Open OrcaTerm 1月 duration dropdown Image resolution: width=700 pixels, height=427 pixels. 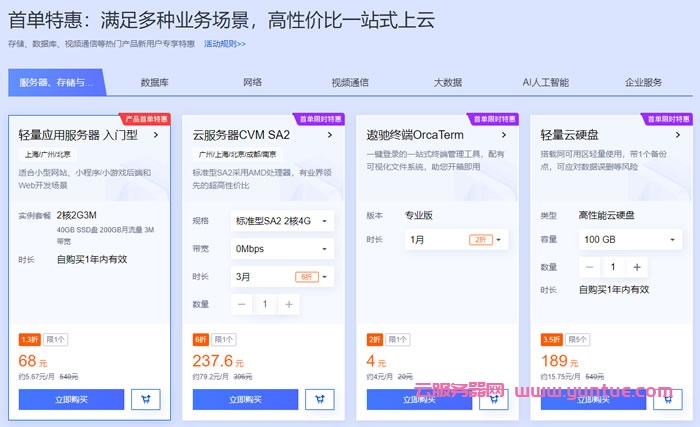click(x=457, y=240)
